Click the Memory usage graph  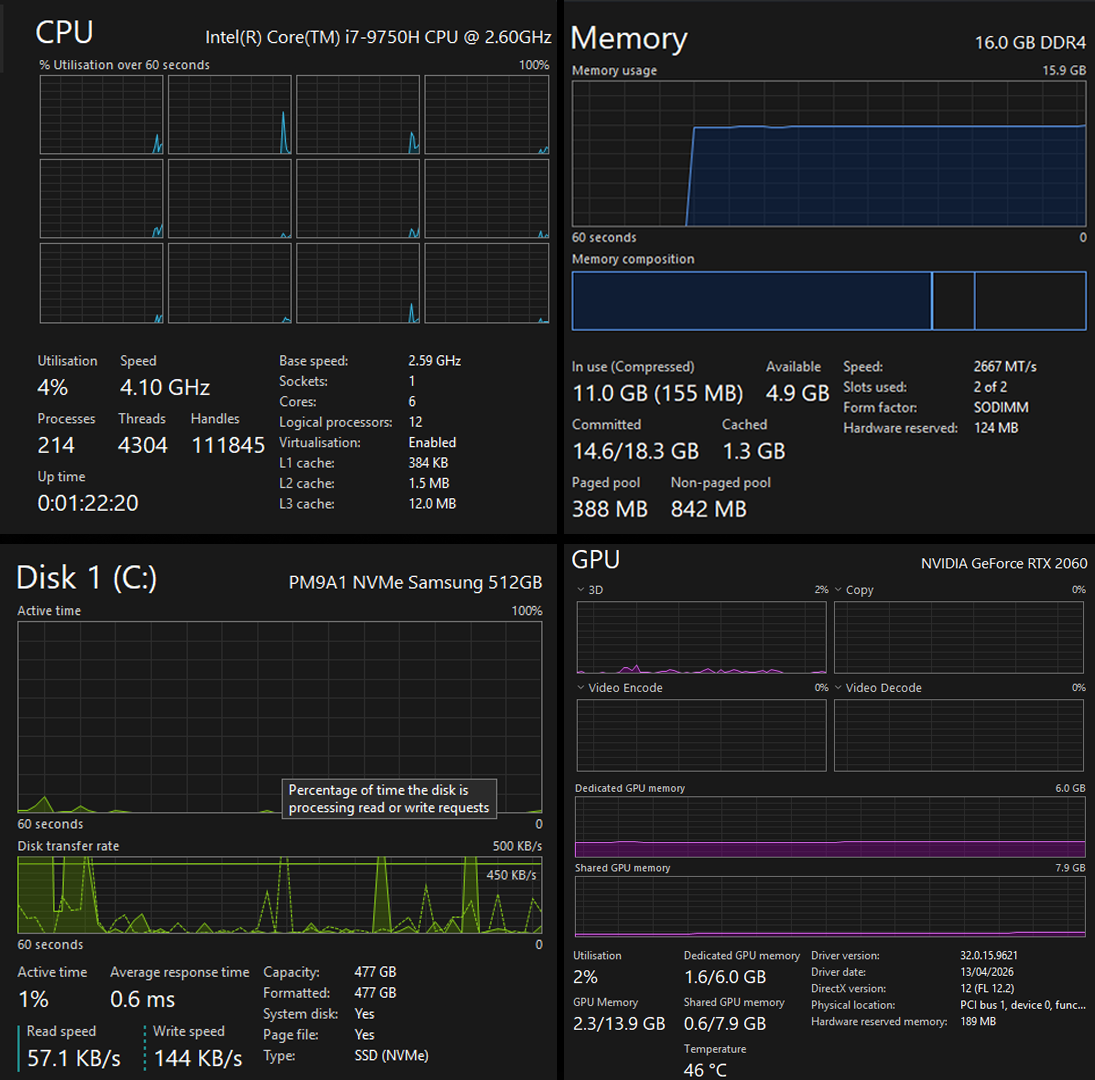(x=829, y=153)
